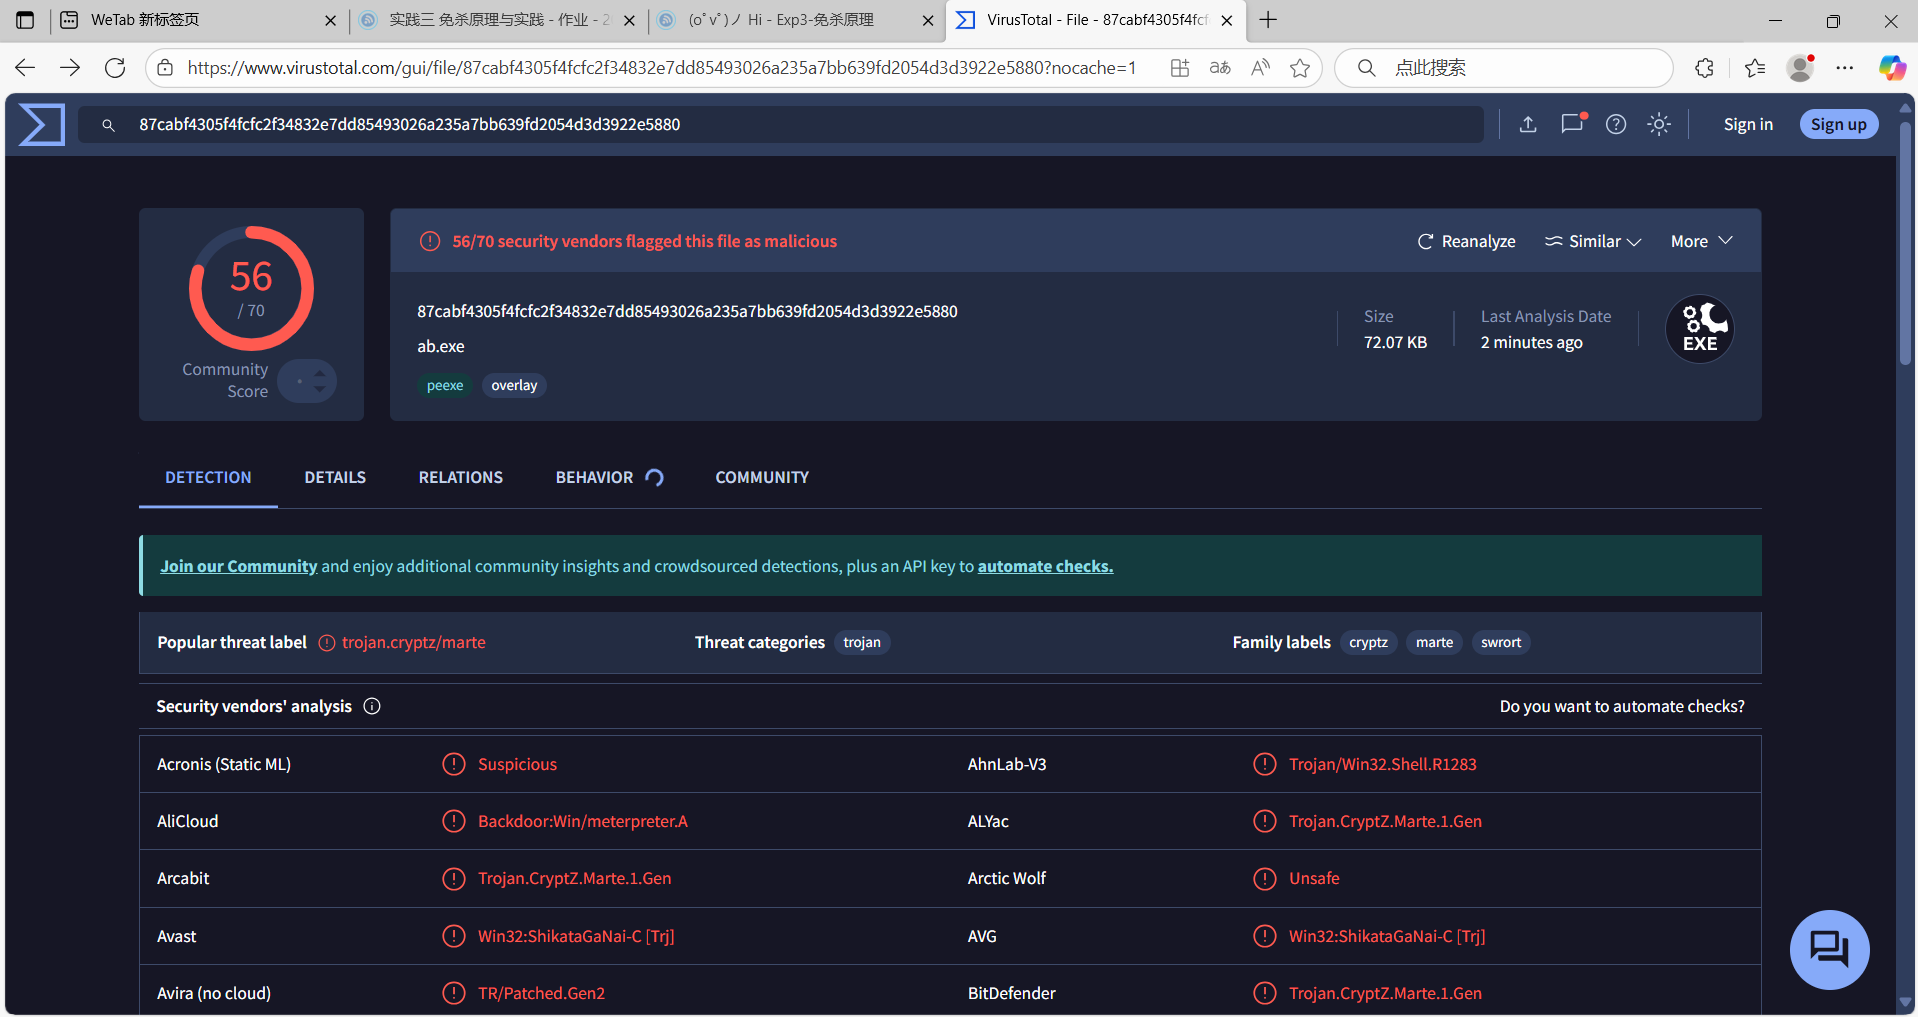Click the Sign in link
Screen dimensions: 1918x1017
coord(1748,124)
